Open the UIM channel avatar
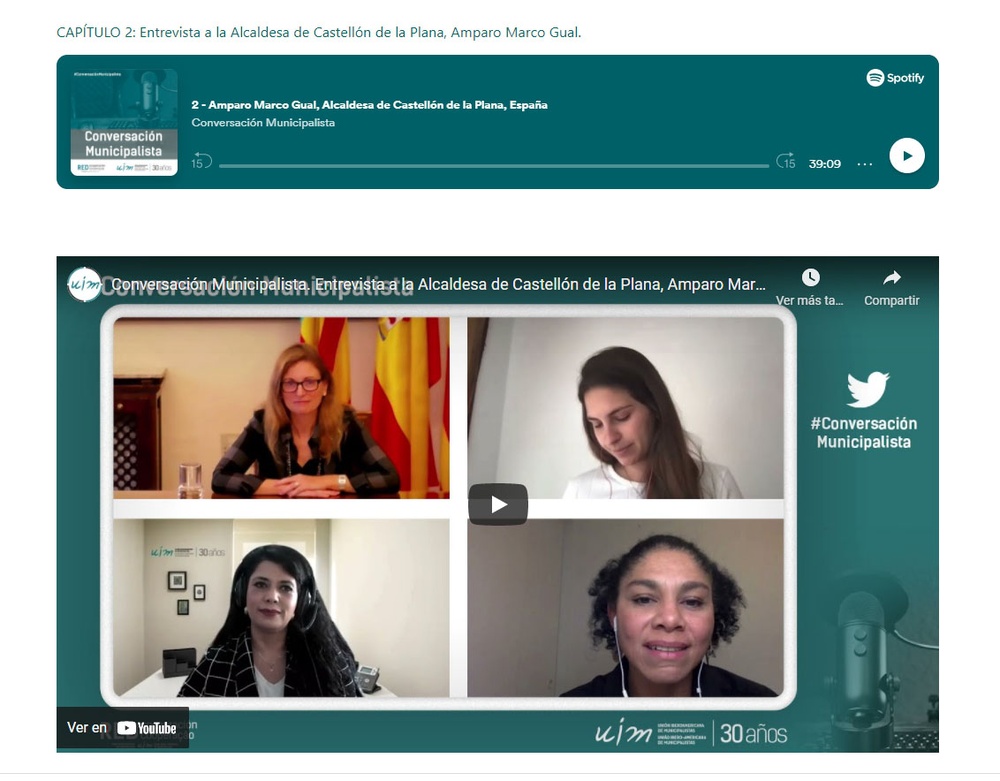This screenshot has height=781, width=1000. [85, 284]
